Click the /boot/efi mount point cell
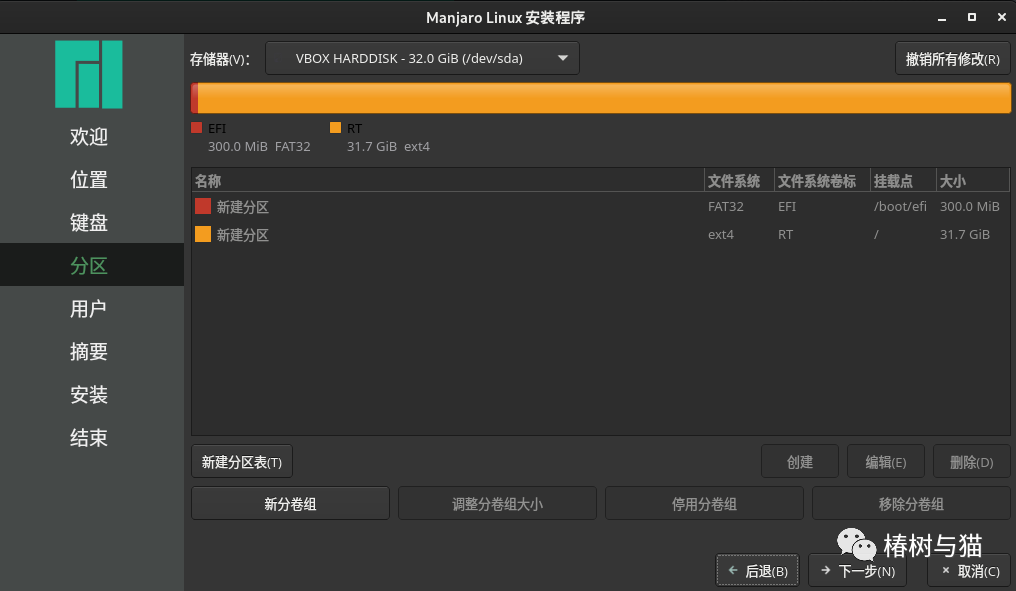Screen dimensions: 1016x591 pyautogui.click(x=900, y=207)
